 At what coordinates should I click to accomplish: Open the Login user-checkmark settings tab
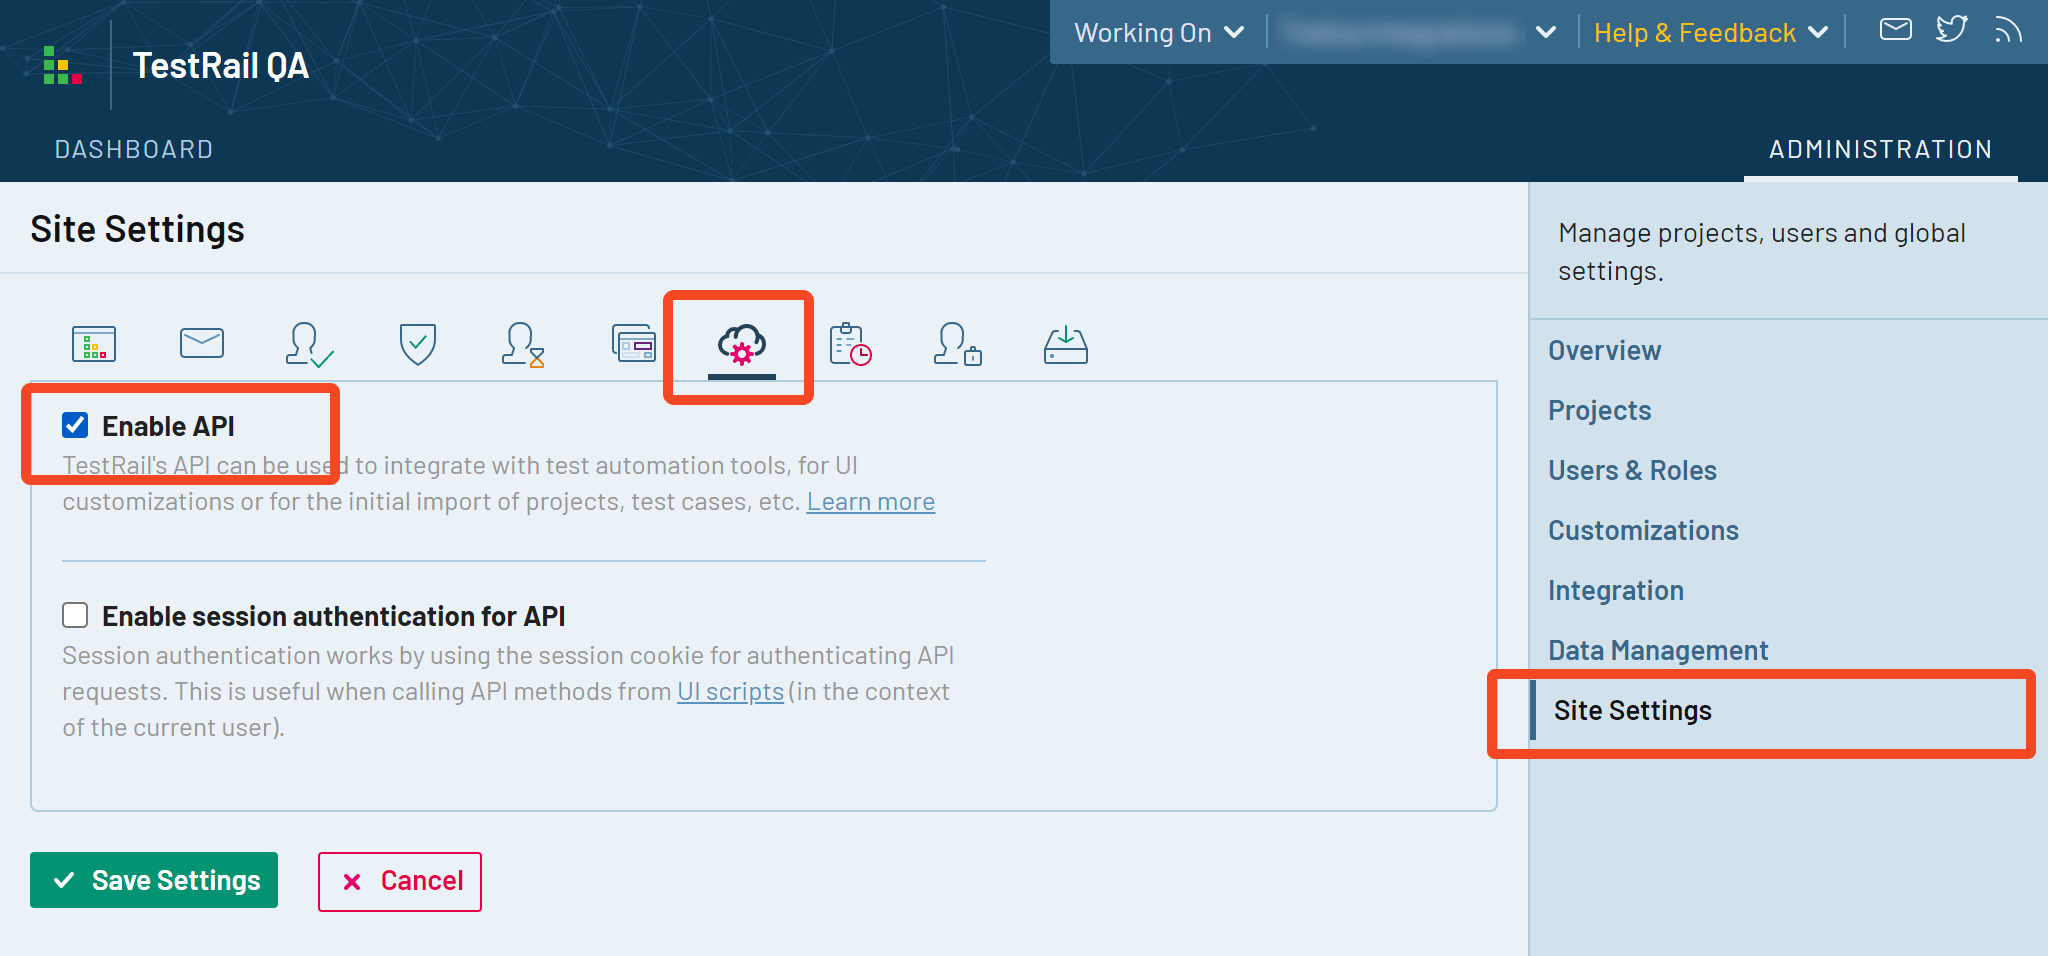[x=310, y=344]
